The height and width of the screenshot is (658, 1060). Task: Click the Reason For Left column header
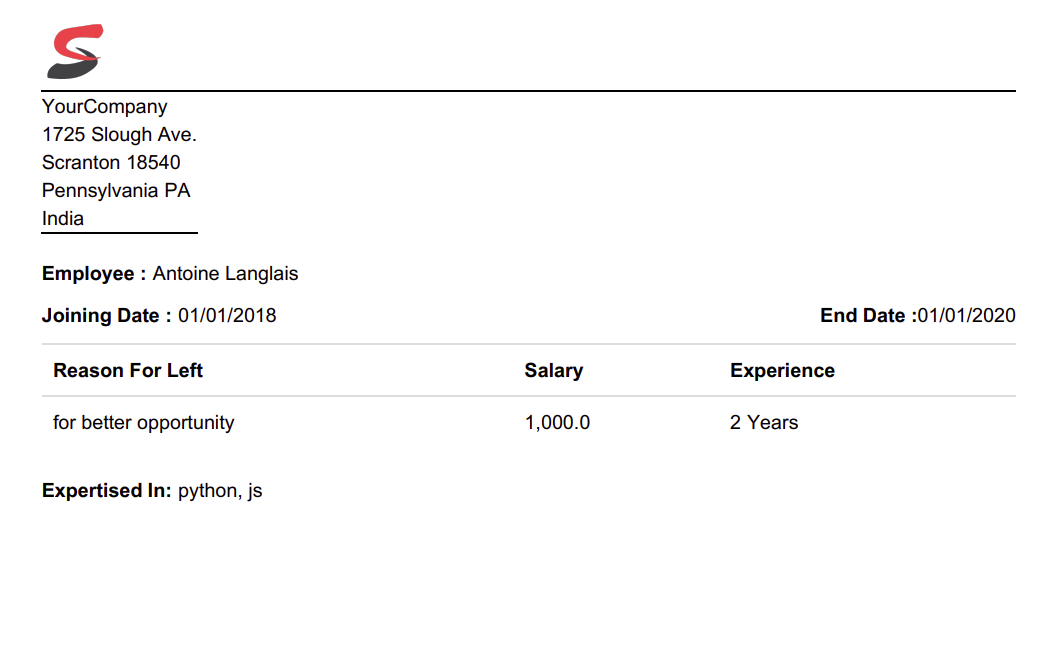click(128, 371)
